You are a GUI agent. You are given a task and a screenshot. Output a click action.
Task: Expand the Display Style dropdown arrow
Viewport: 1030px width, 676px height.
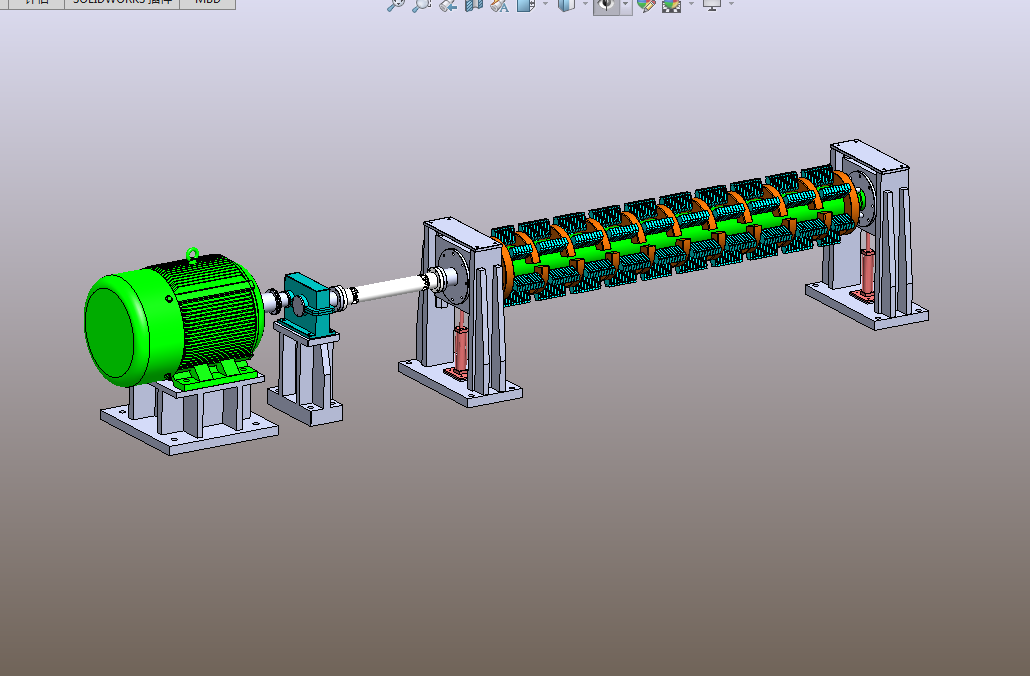pyautogui.click(x=585, y=5)
